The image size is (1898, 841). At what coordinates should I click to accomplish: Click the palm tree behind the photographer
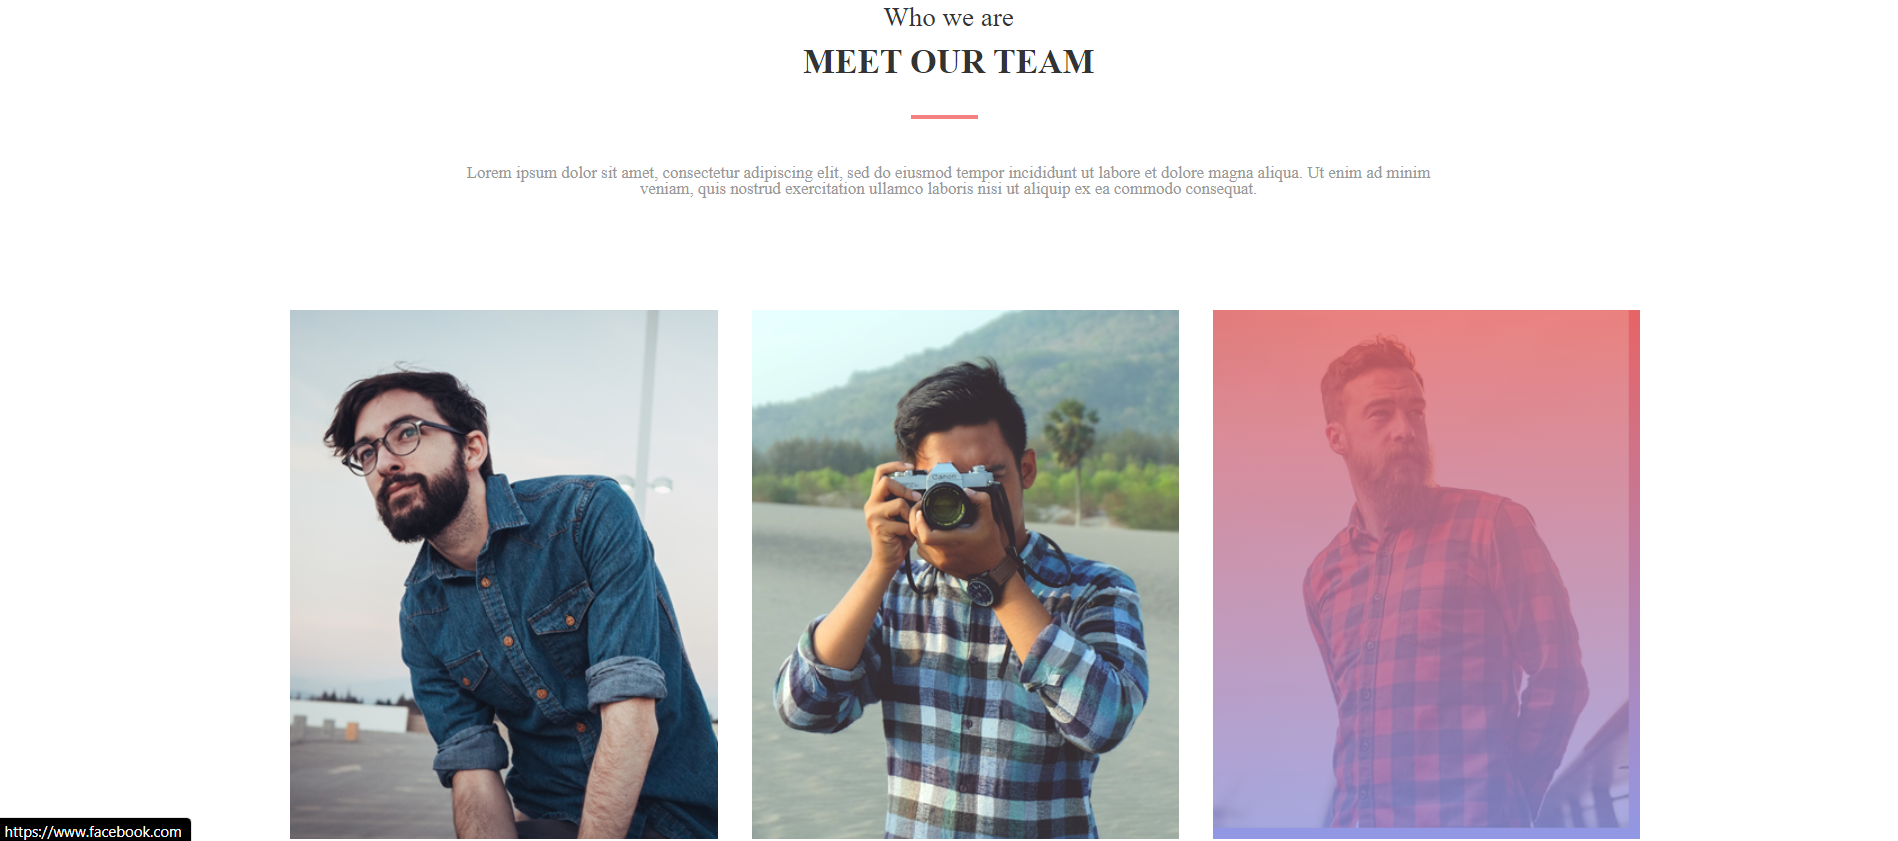(x=1070, y=450)
